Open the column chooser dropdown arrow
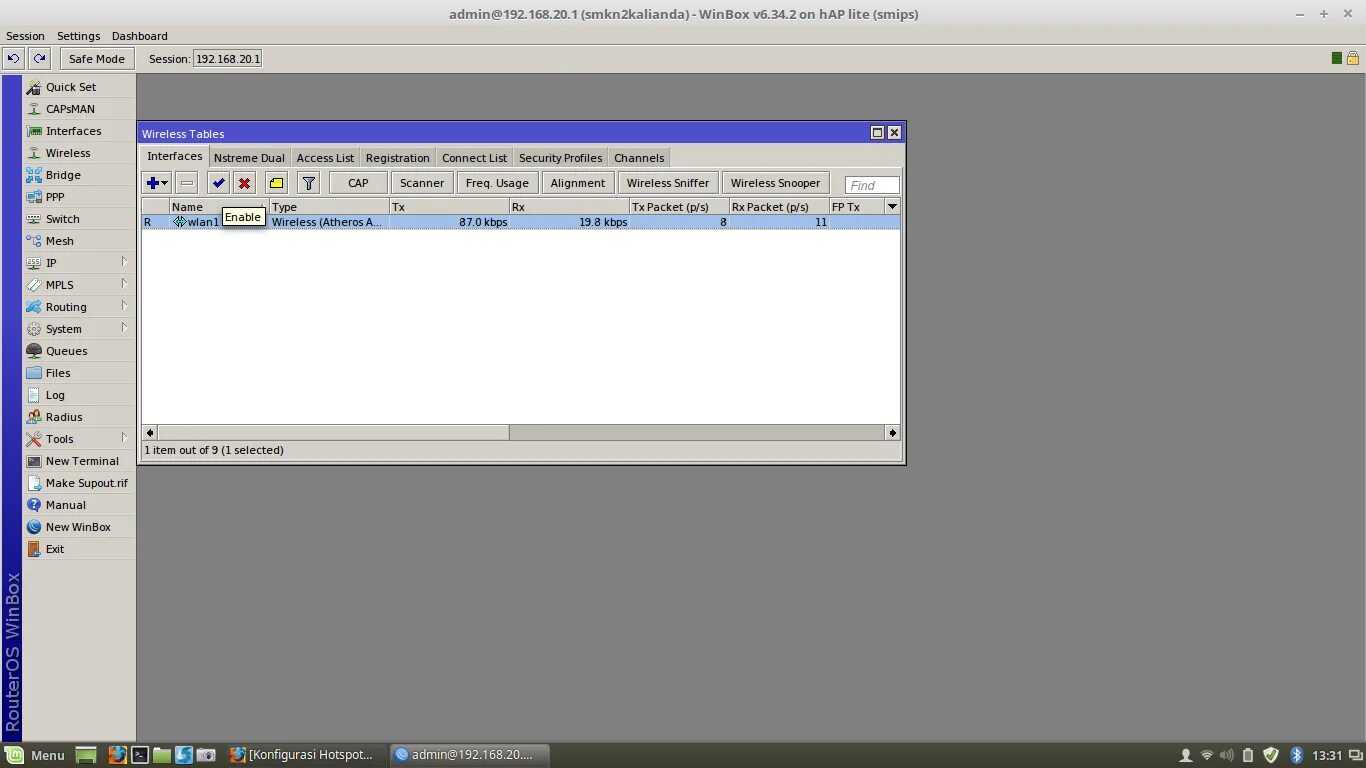Screen dimensions: 1366x768 click(892, 207)
